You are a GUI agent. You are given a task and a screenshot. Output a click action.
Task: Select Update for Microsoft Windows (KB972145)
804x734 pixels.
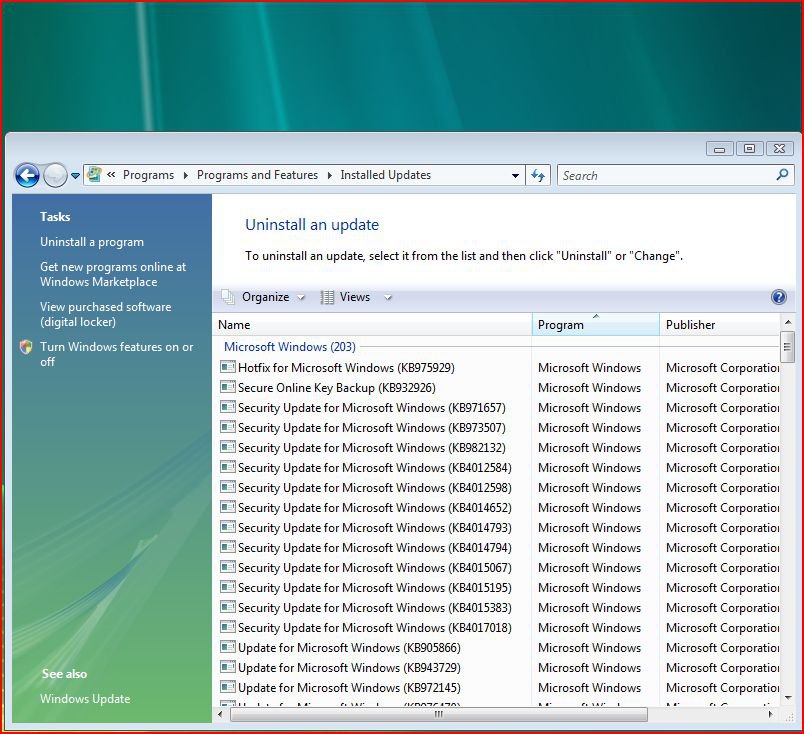click(349, 688)
